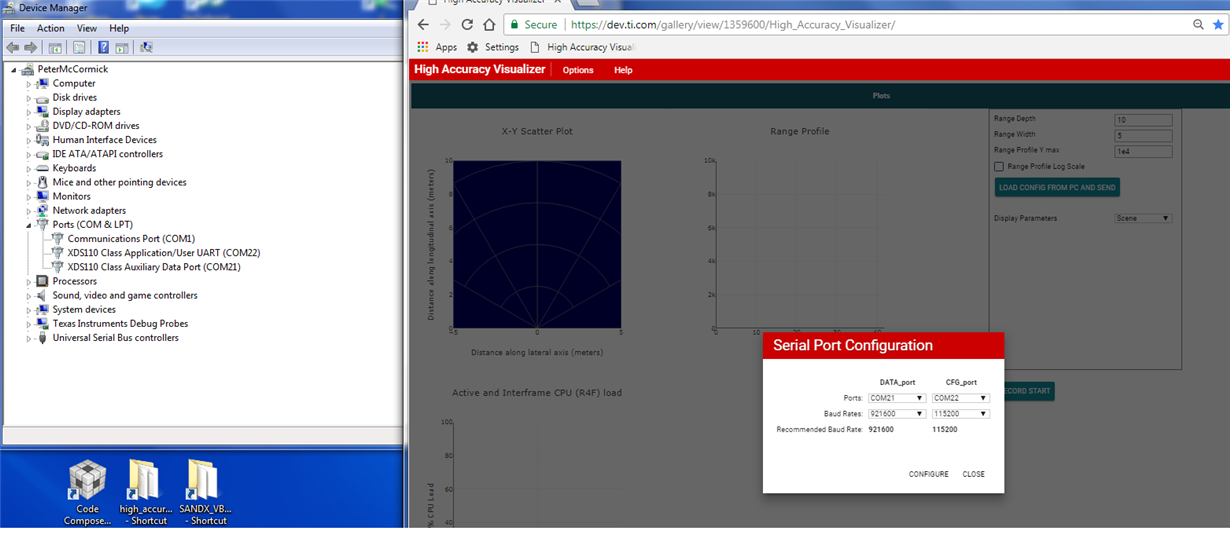Click the High Accuracy Visual bookmark
This screenshot has width=1230, height=534.
(582, 47)
